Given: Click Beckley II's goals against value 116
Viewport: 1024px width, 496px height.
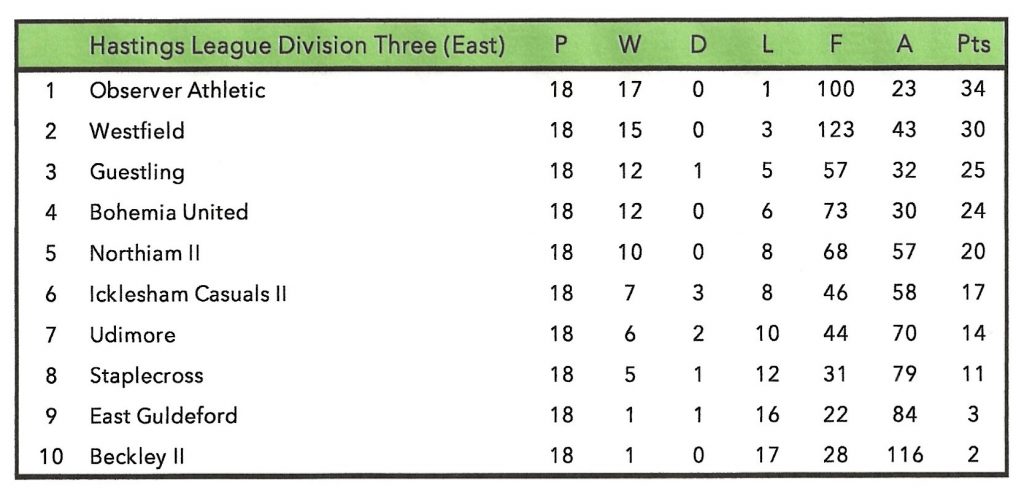Looking at the screenshot, I should coord(904,457).
